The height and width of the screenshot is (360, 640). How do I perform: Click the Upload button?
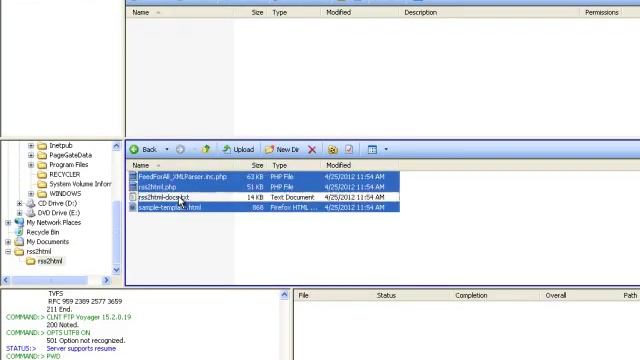(x=238, y=149)
